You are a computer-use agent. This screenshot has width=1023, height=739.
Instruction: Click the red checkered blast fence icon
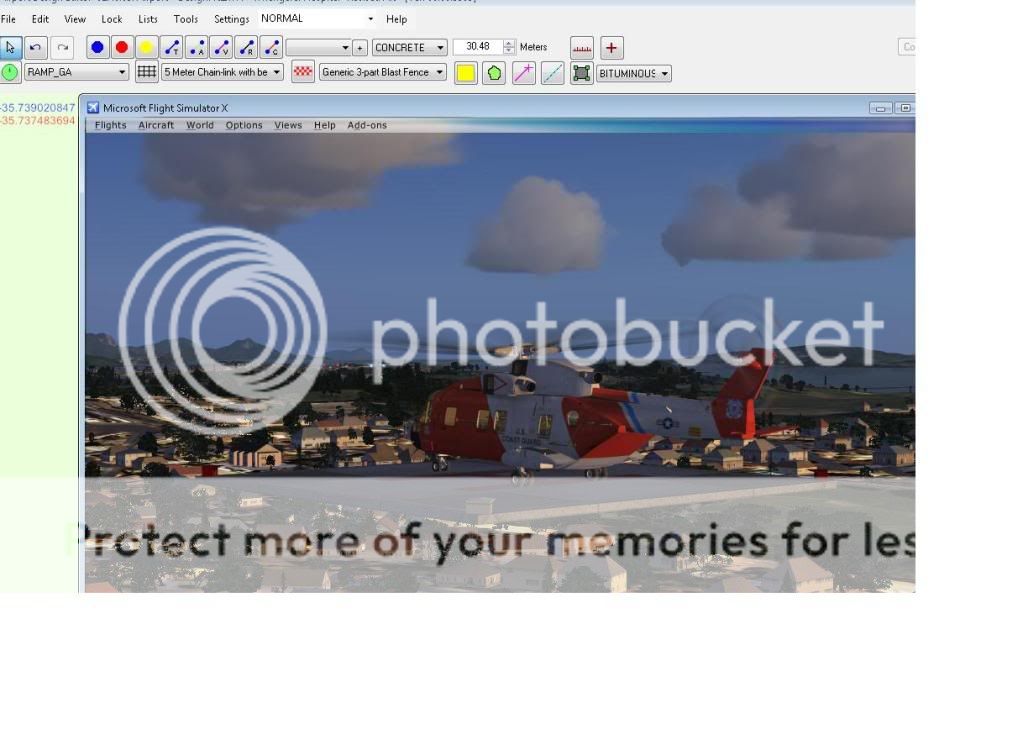[303, 72]
